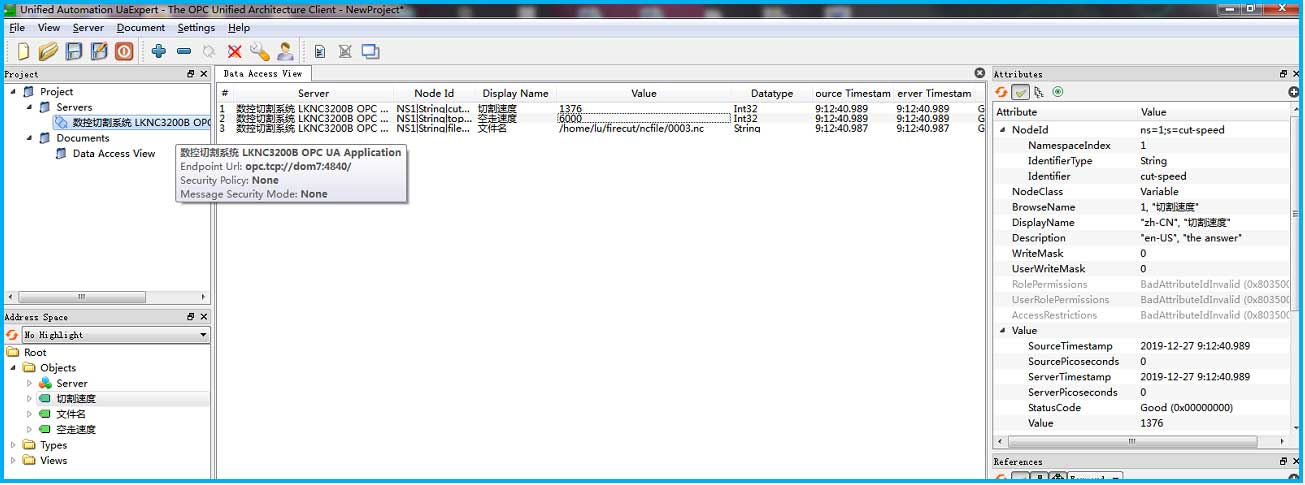Click the wrench Server Settings icon
This screenshot has width=1305, height=485.
259,51
